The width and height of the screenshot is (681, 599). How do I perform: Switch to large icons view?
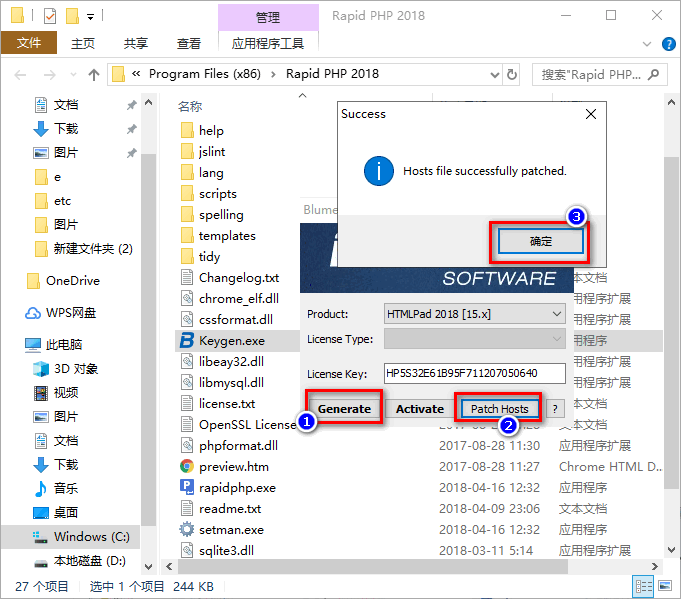click(665, 586)
